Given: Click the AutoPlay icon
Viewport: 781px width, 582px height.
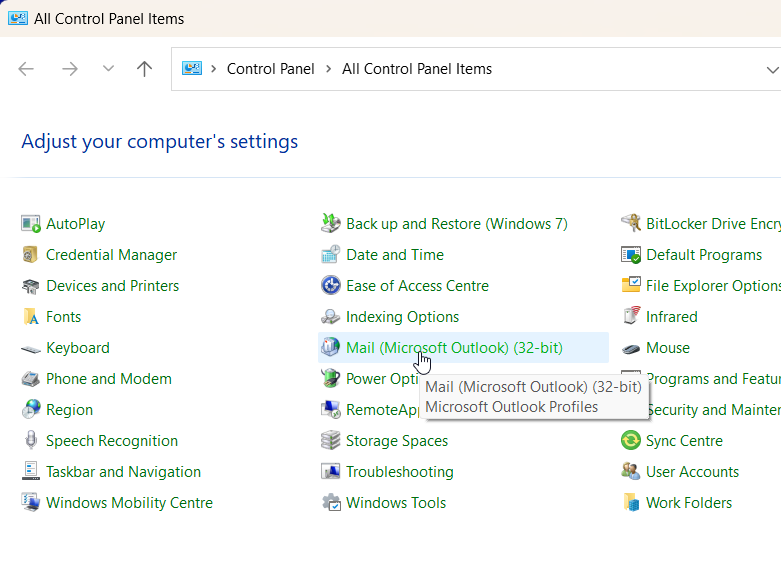Looking at the screenshot, I should (31, 224).
